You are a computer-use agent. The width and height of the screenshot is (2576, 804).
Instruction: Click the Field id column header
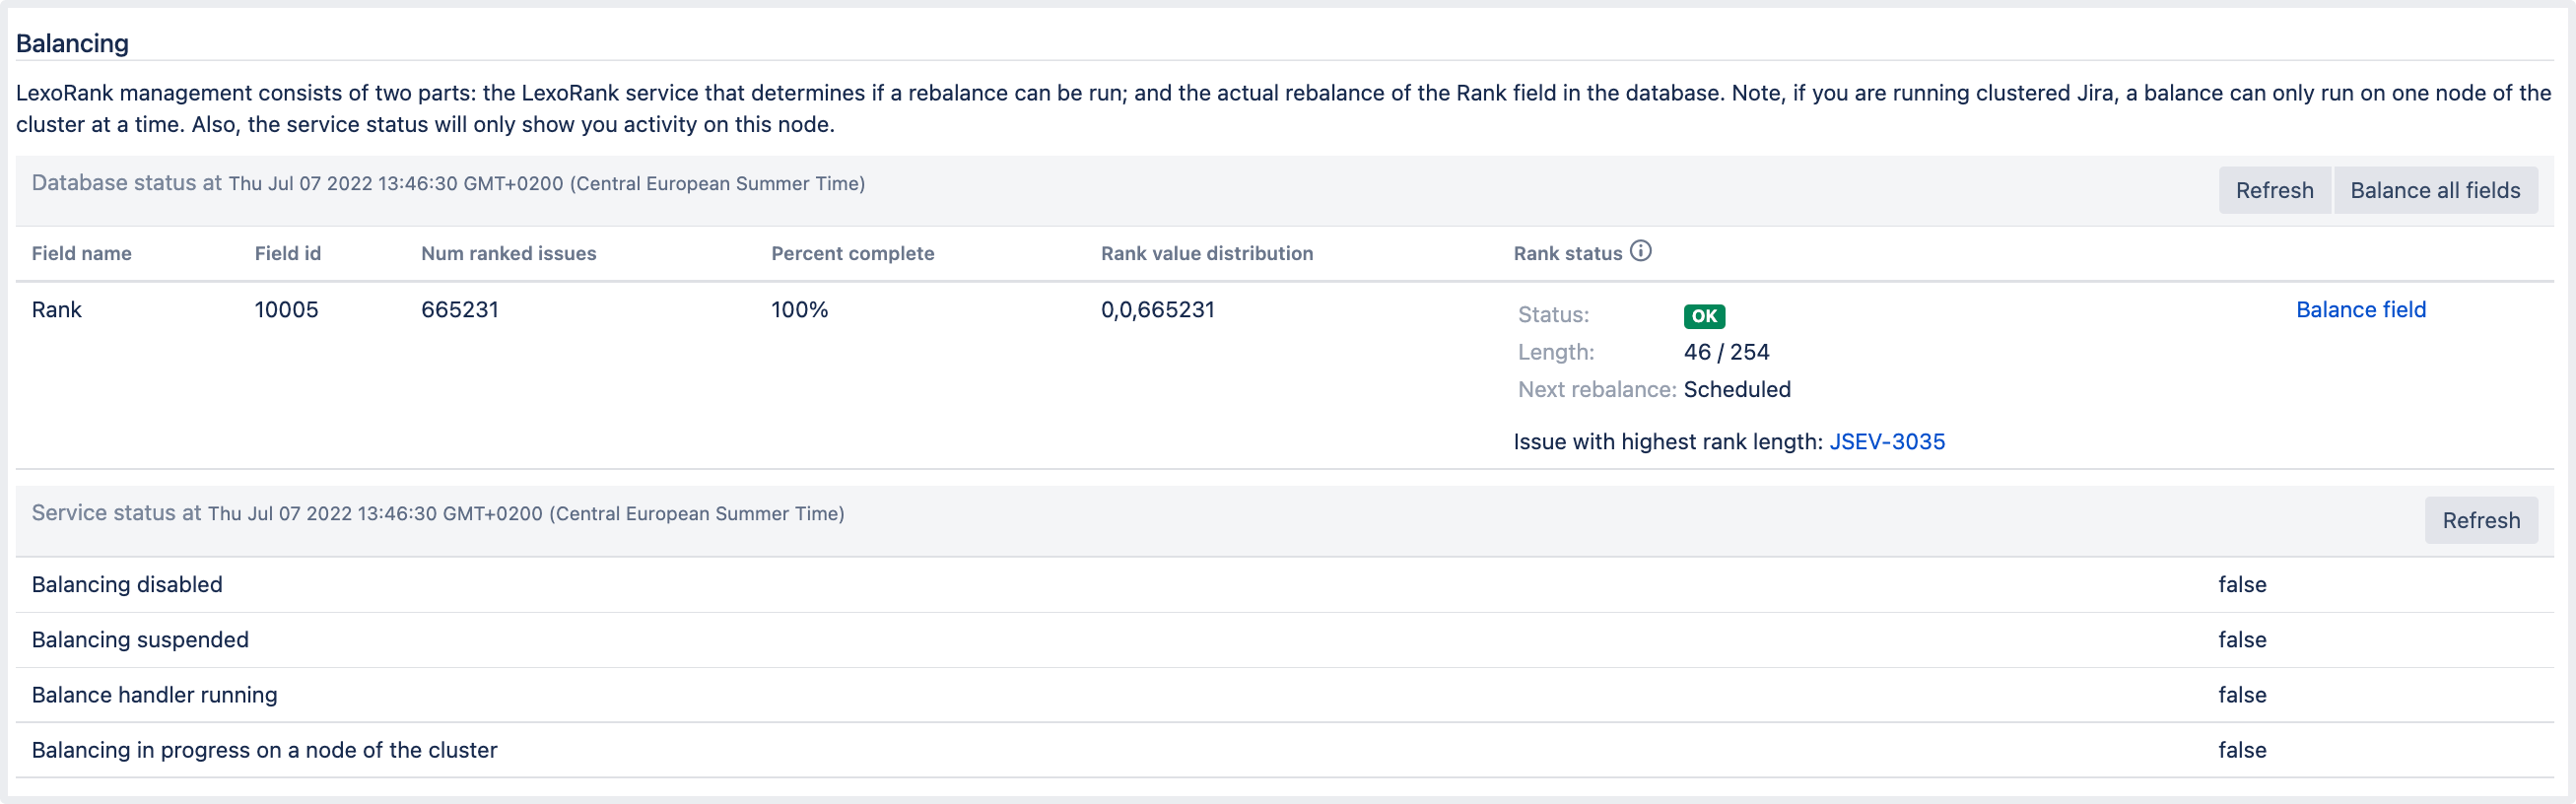pos(287,253)
